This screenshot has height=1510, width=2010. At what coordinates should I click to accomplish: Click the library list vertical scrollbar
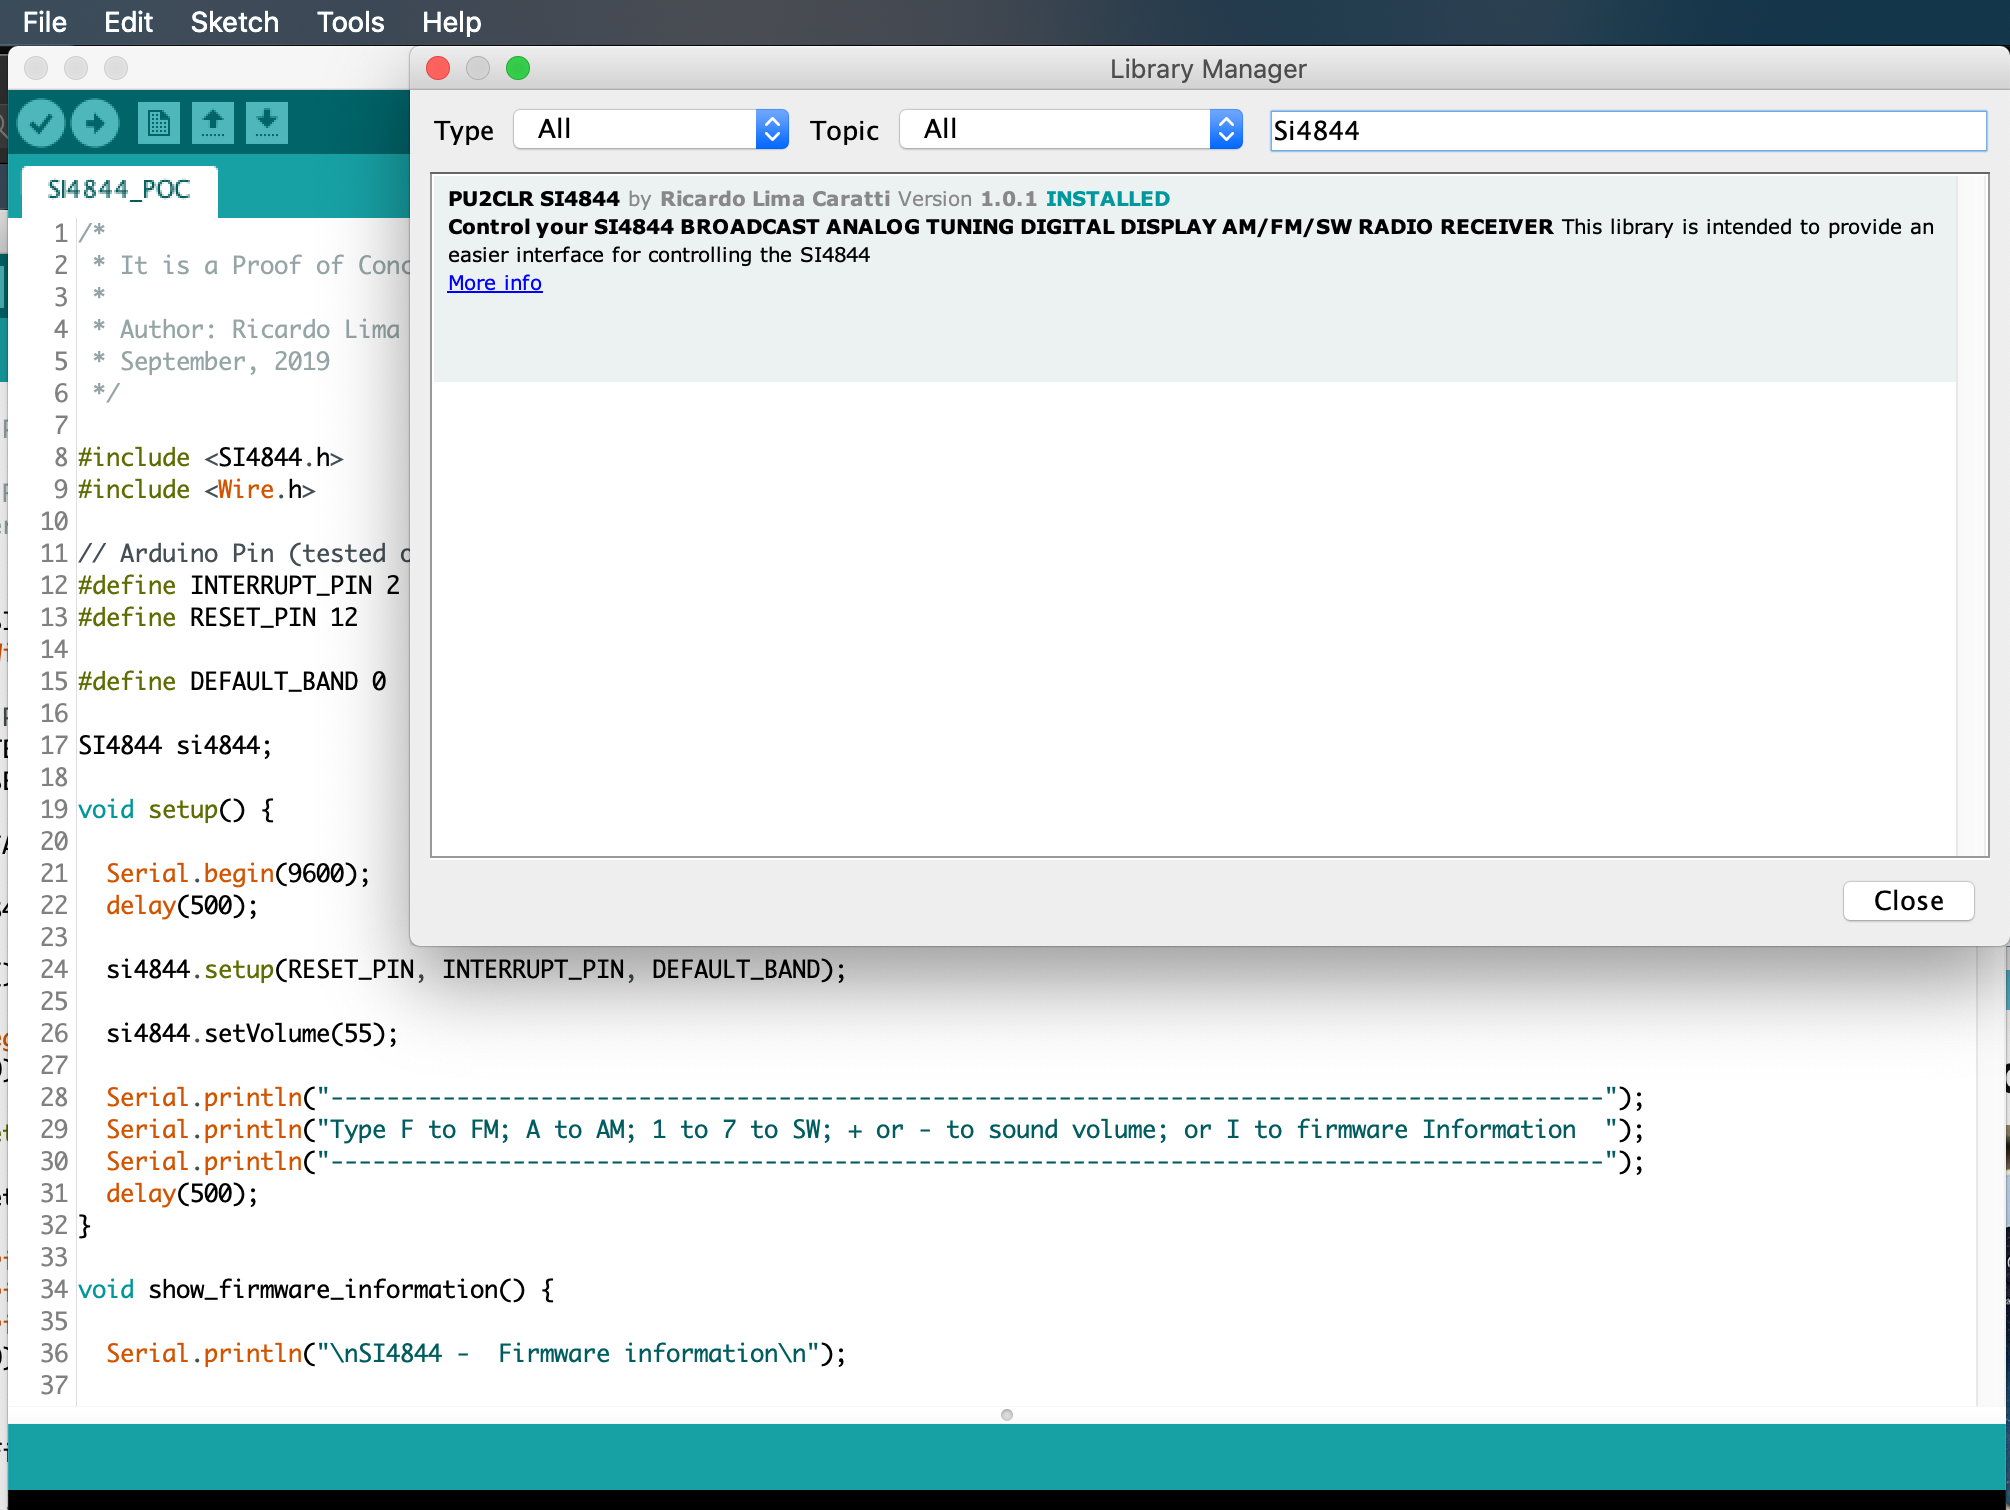(x=1972, y=515)
